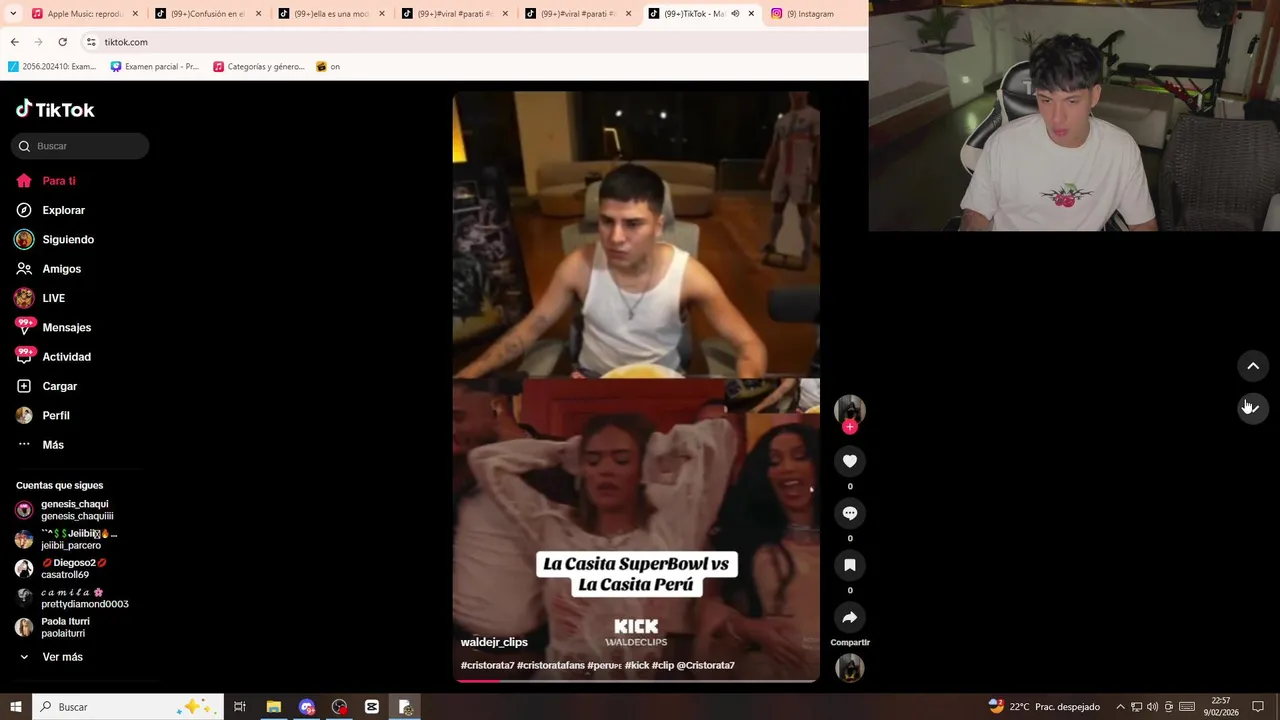Open Cargar to upload a video
The width and height of the screenshot is (1280, 720).
pos(46,386)
